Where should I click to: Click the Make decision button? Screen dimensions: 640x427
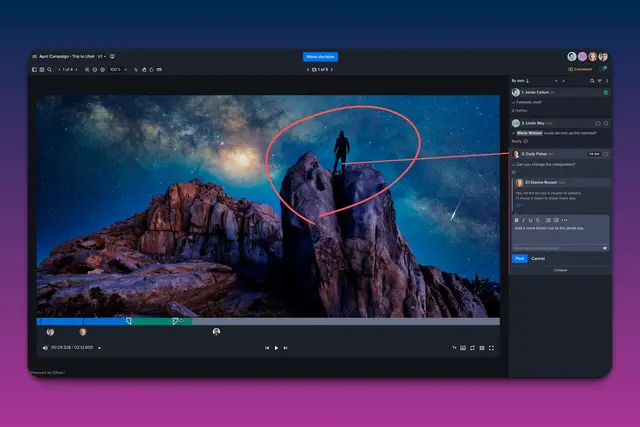(320, 57)
